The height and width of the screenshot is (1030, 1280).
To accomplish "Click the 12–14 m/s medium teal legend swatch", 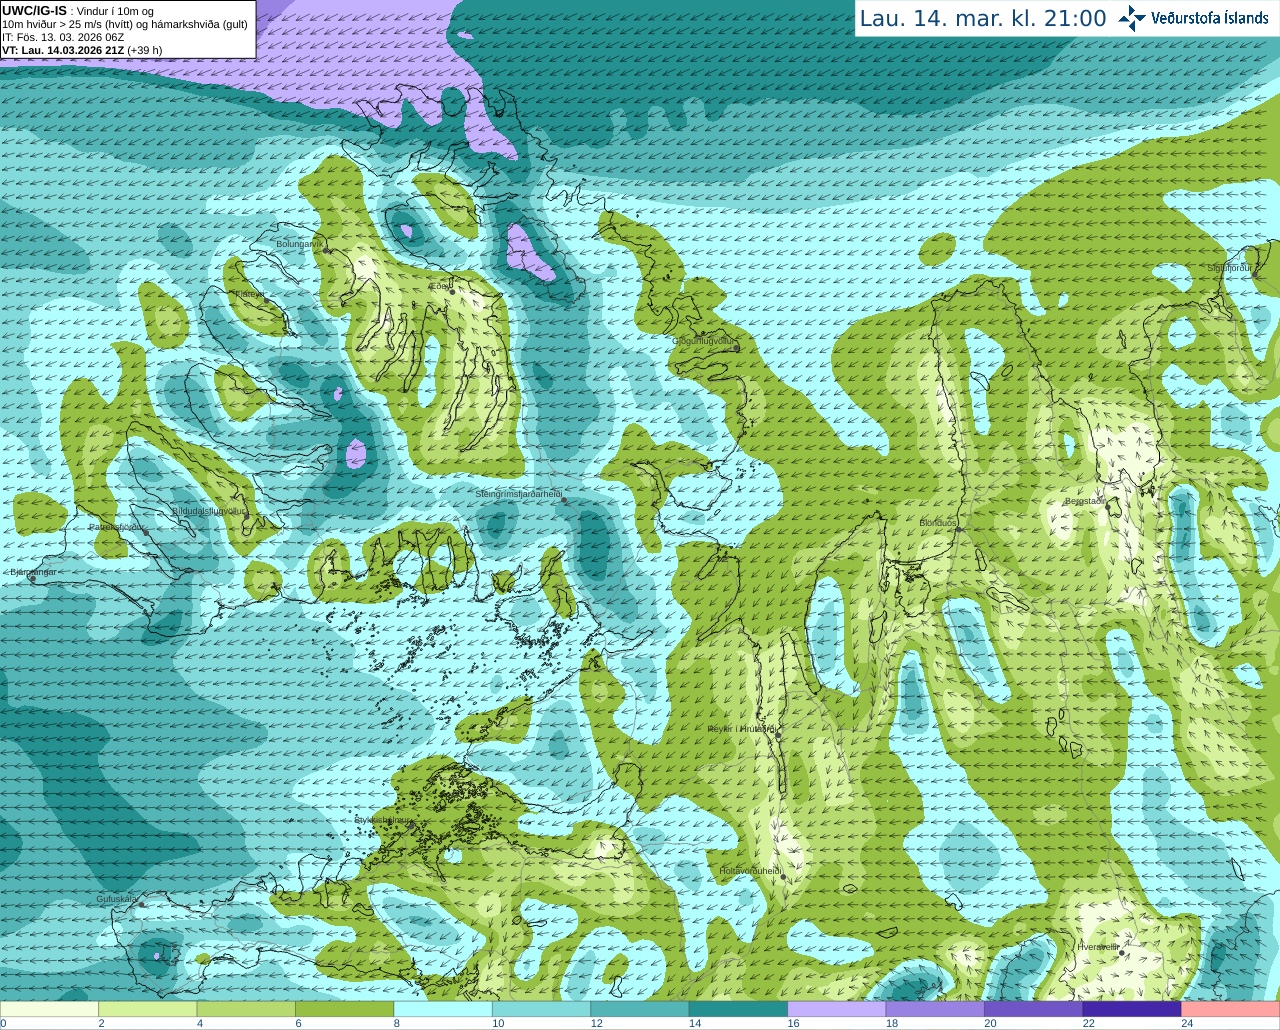I will 640,1009.
